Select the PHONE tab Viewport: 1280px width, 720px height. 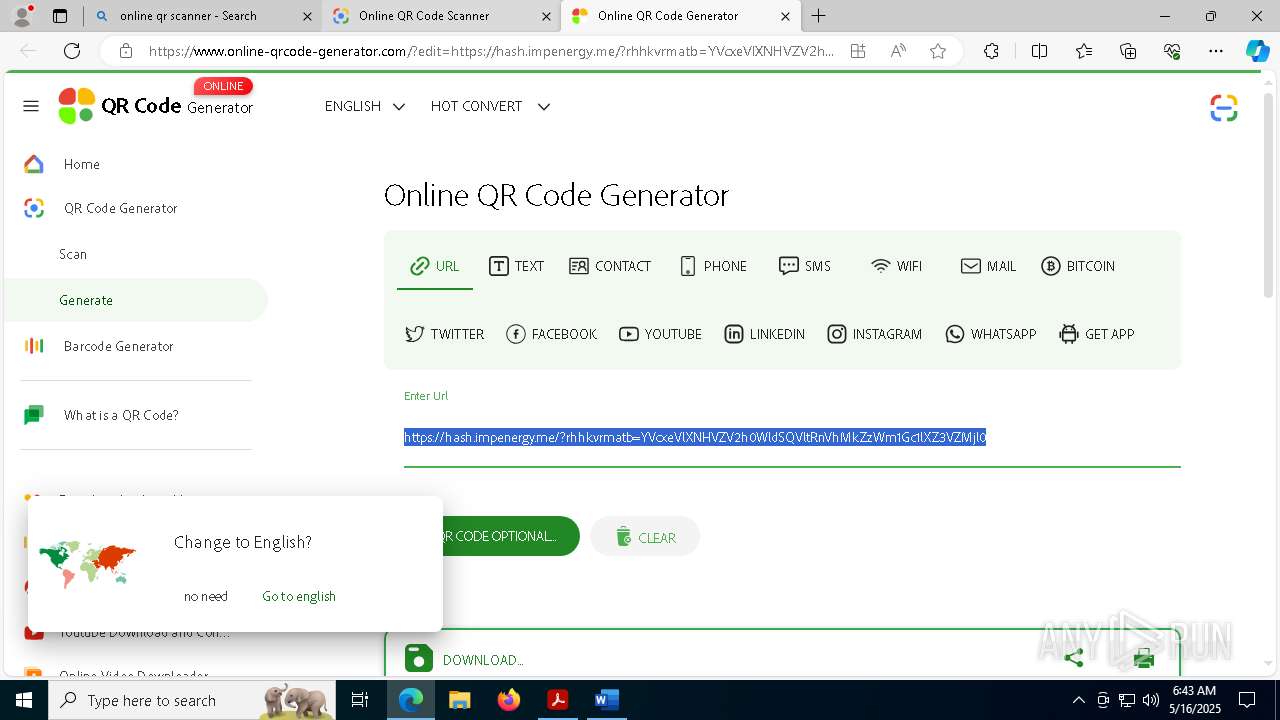tap(713, 266)
